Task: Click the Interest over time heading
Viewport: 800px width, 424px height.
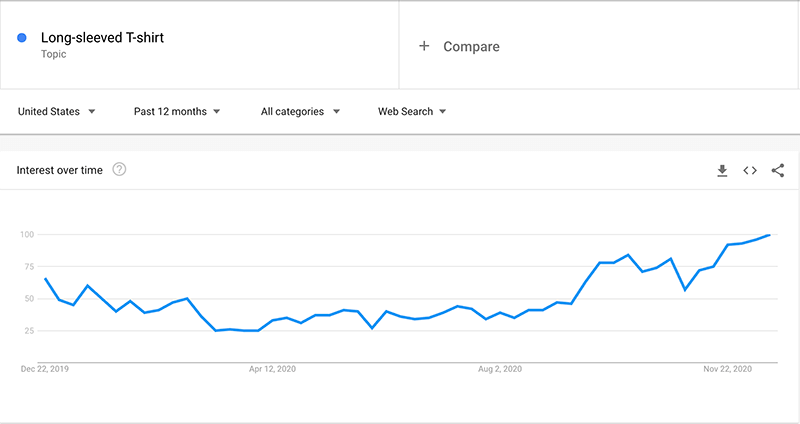Action: point(59,170)
